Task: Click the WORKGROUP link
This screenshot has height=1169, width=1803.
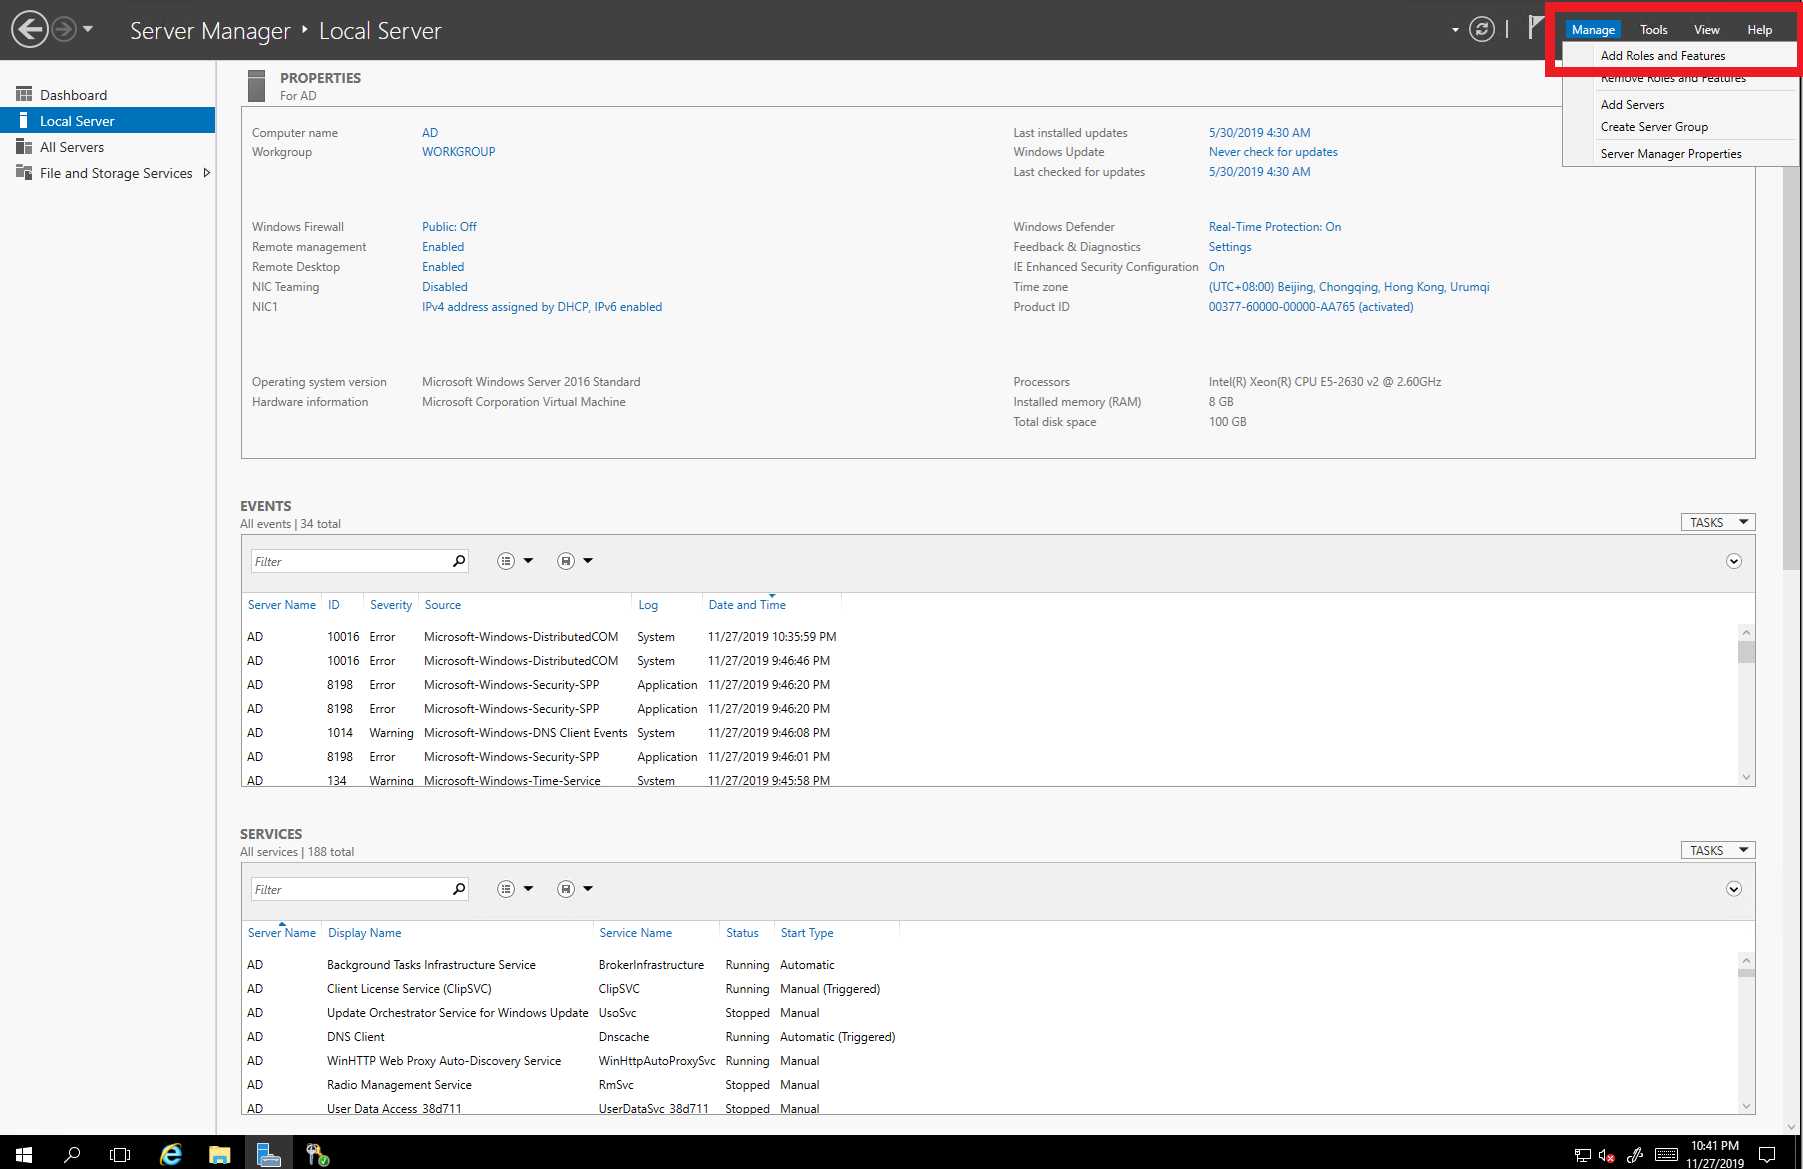Action: (x=458, y=152)
